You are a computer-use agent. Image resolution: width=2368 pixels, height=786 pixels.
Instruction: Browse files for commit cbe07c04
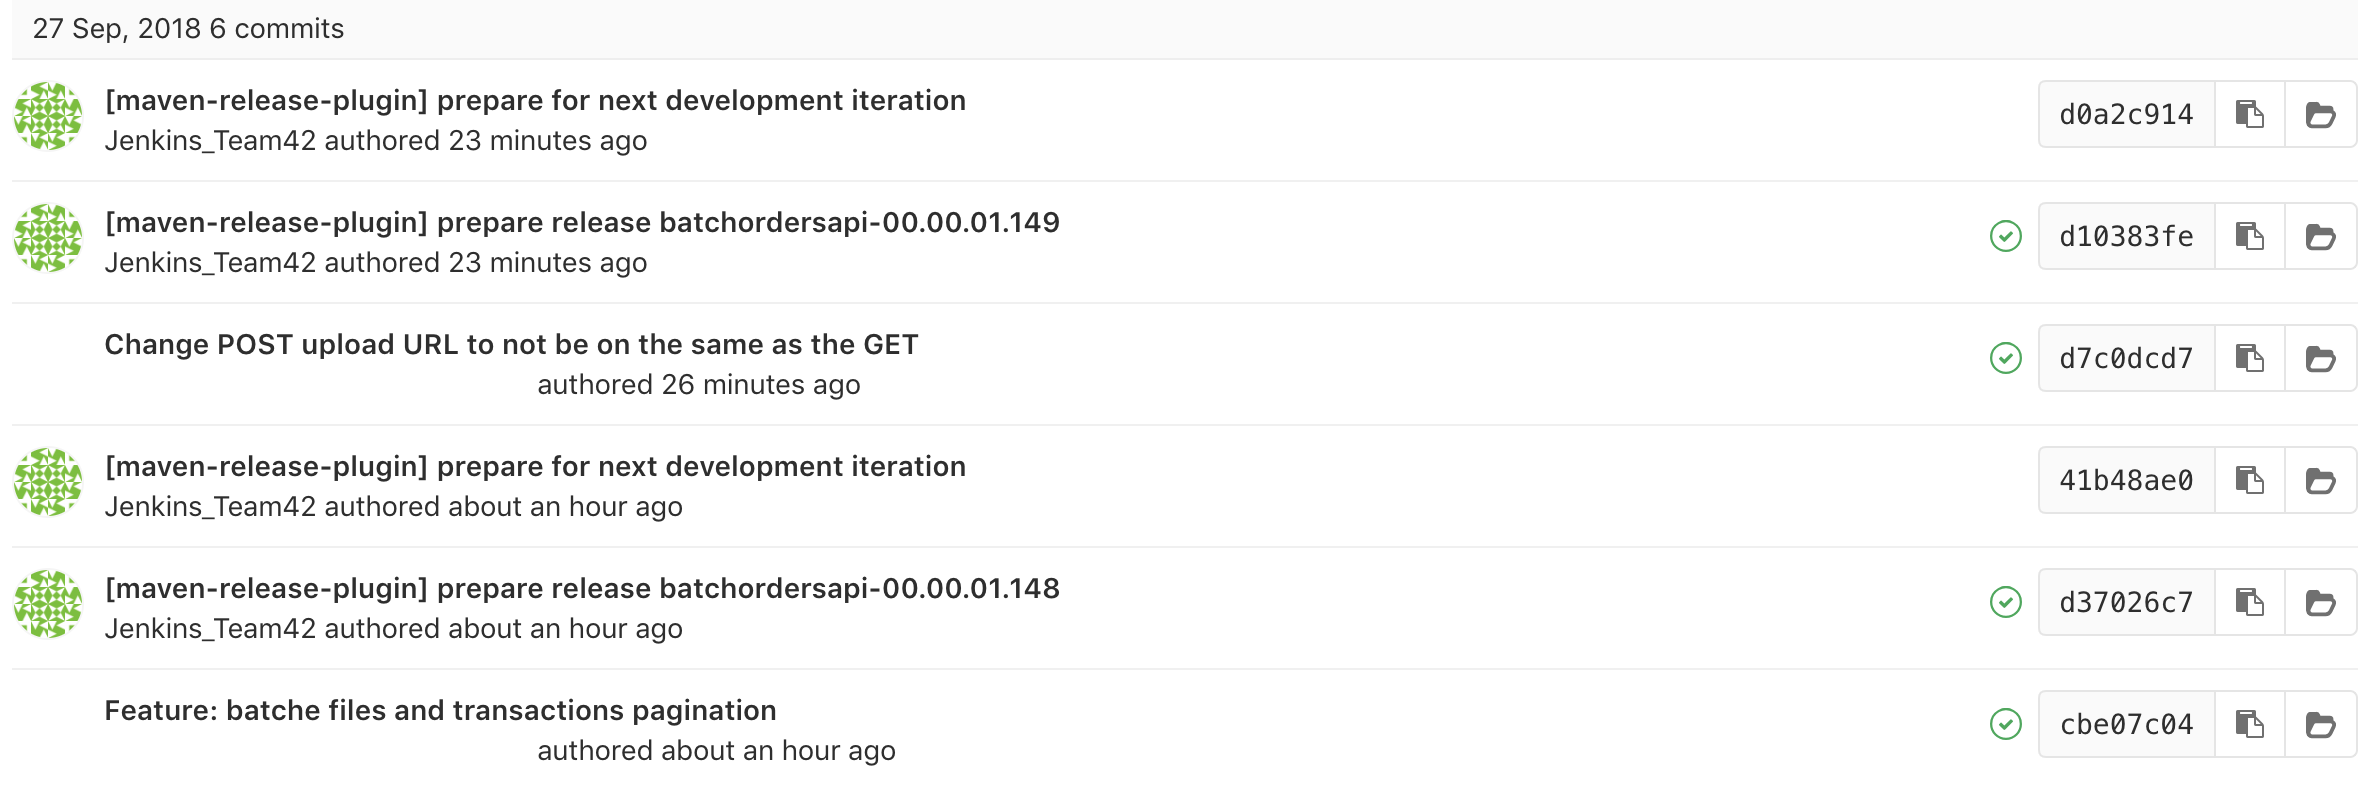click(2321, 725)
